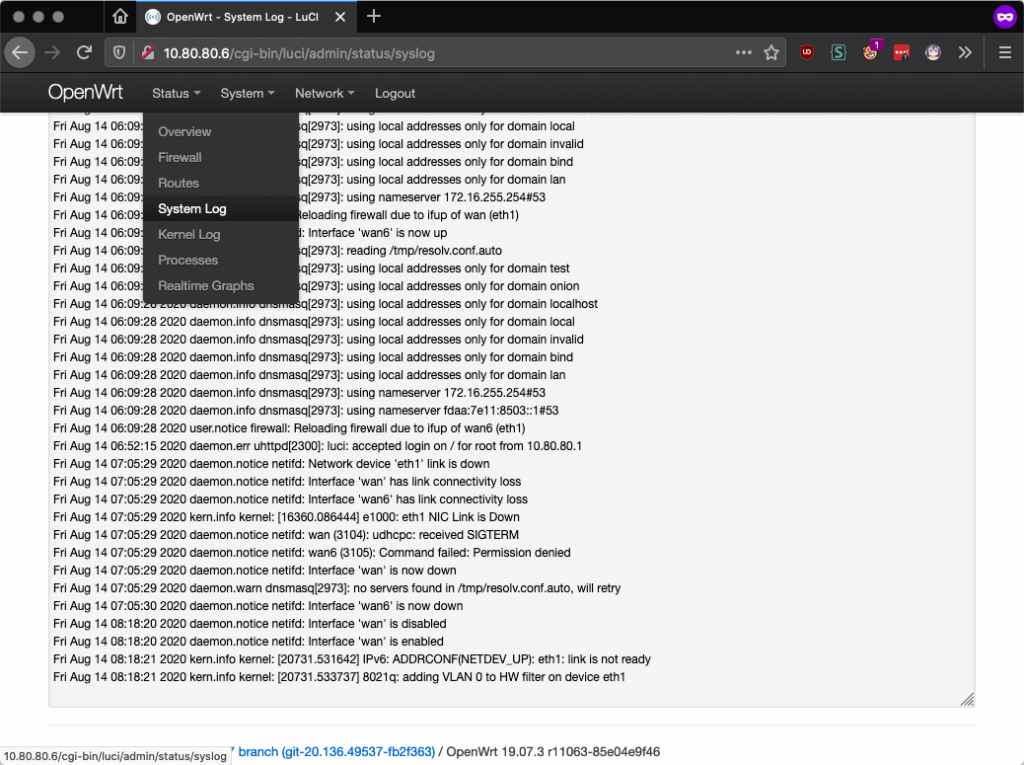The width and height of the screenshot is (1024, 765).
Task: Click the forward navigation arrow
Action: click(x=52, y=53)
